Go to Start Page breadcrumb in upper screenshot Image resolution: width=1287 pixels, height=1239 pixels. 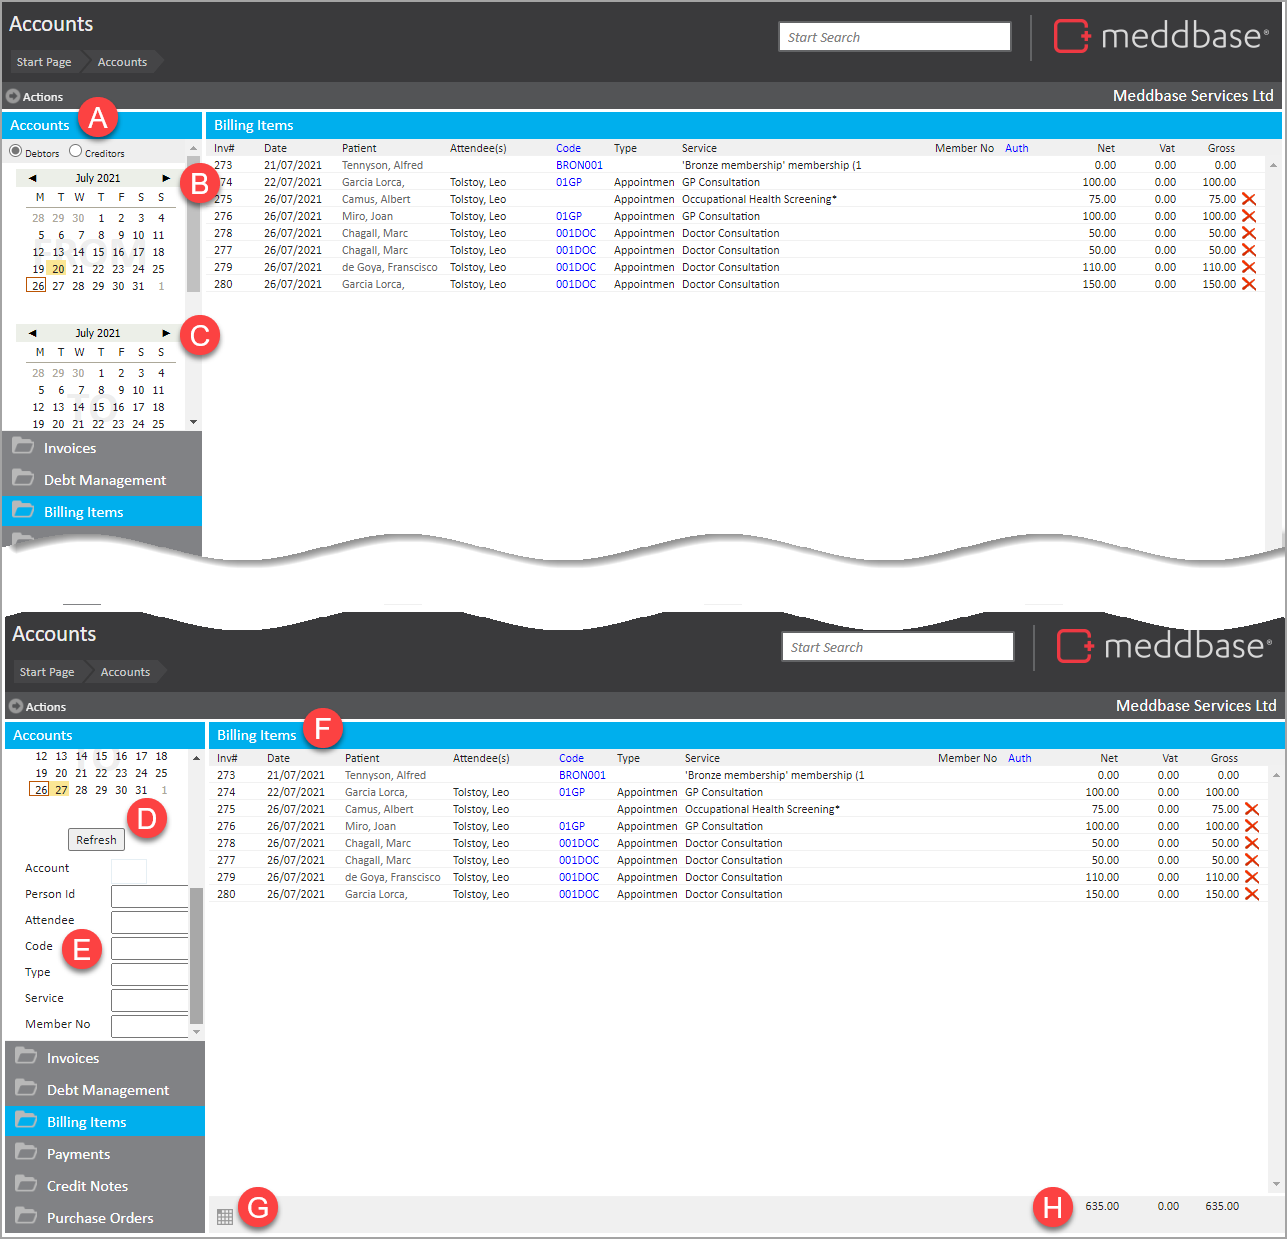pos(44,62)
